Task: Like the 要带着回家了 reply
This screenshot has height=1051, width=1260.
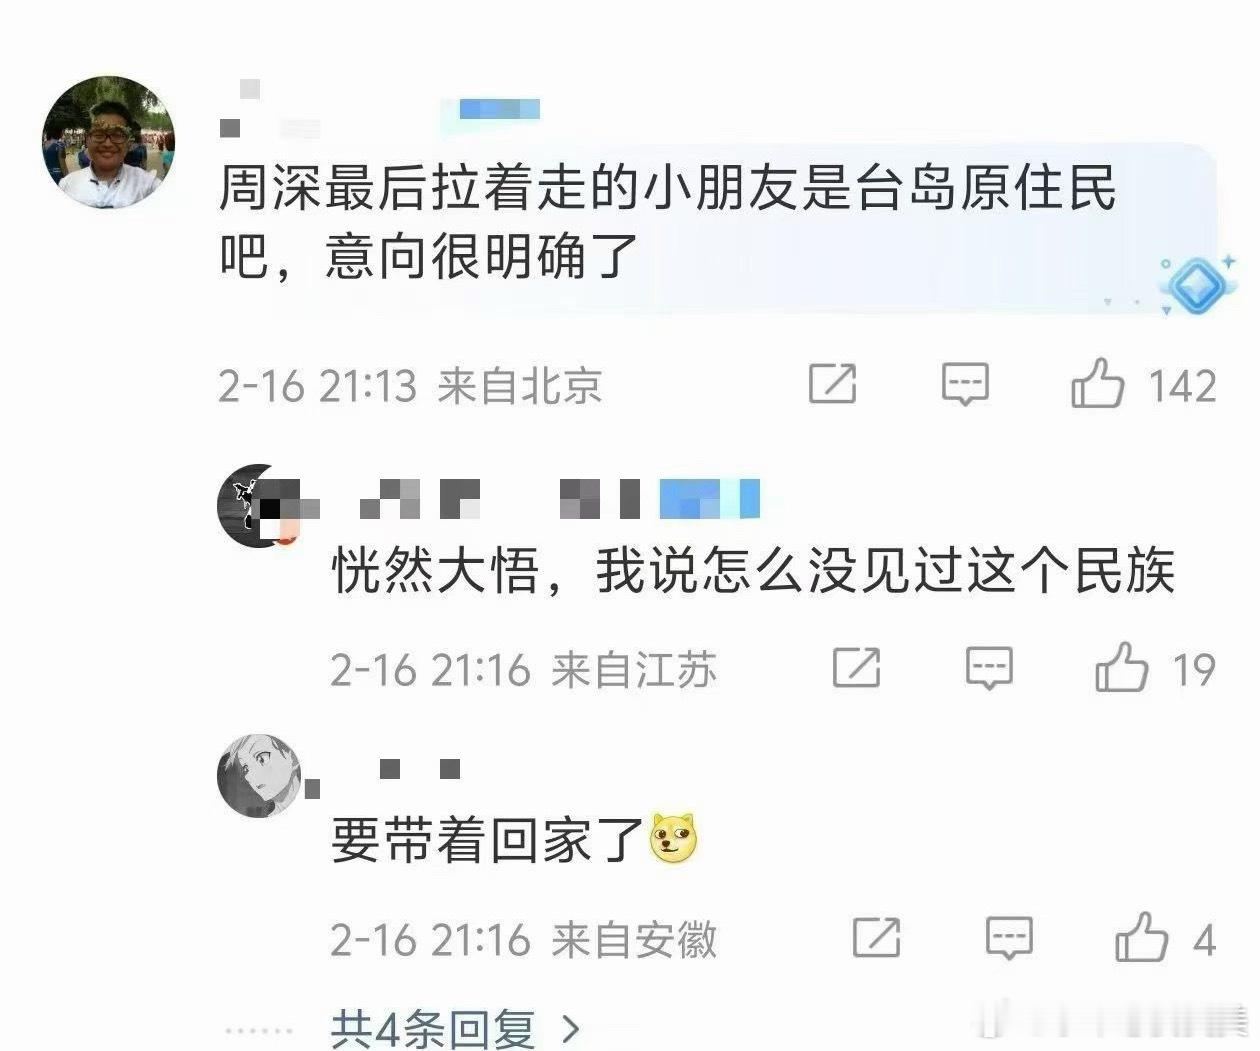Action: (x=1141, y=938)
